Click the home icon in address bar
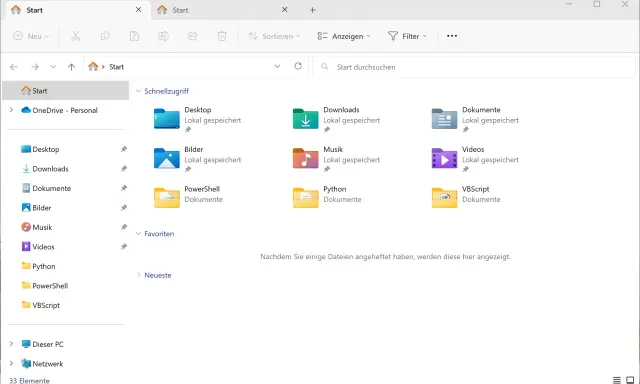This screenshot has width=640, height=384. (93, 66)
